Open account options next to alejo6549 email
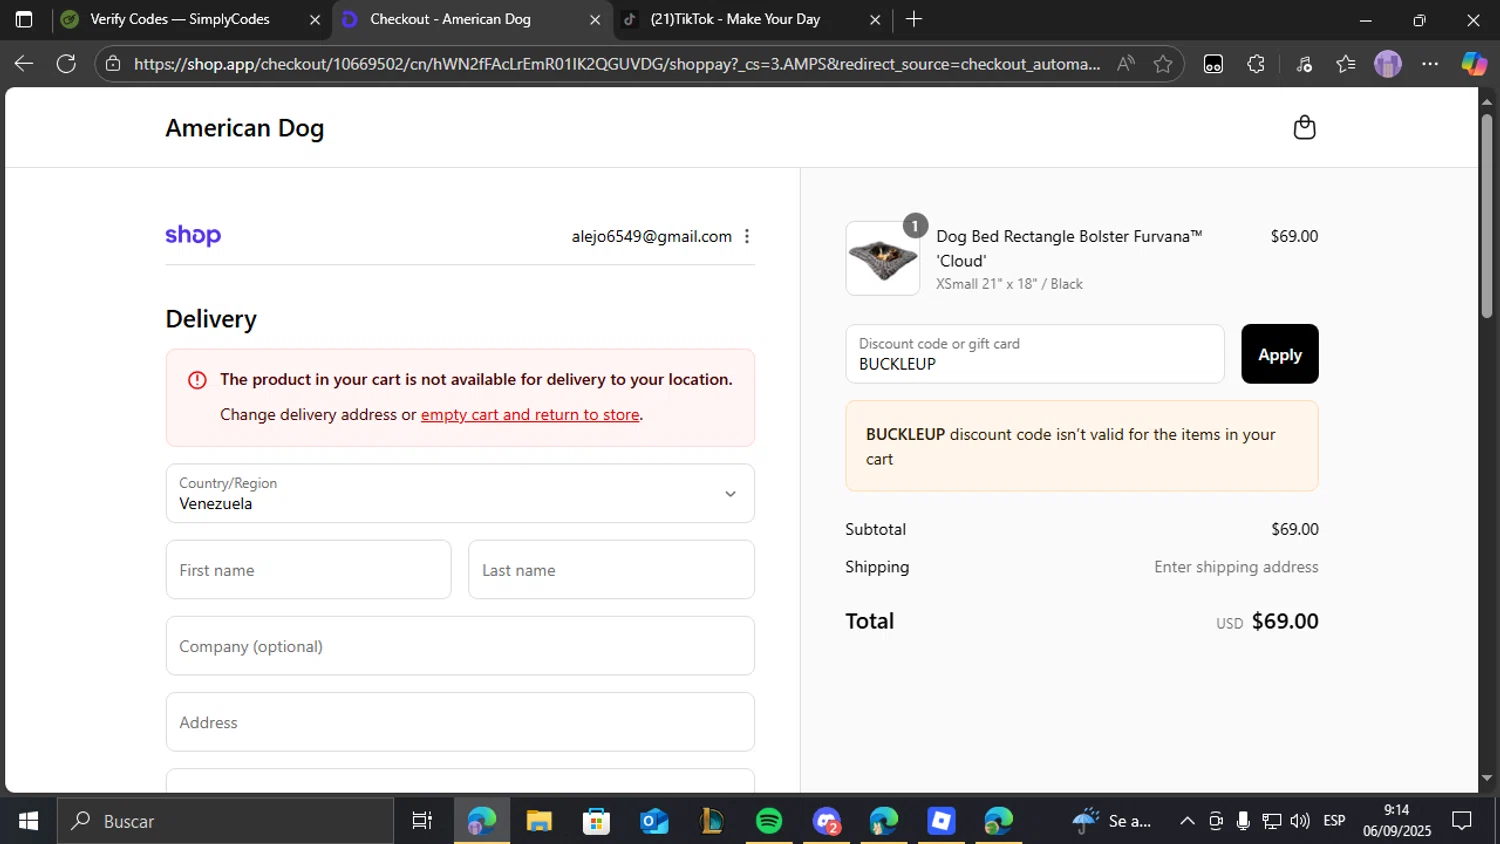This screenshot has width=1500, height=844. [x=747, y=236]
